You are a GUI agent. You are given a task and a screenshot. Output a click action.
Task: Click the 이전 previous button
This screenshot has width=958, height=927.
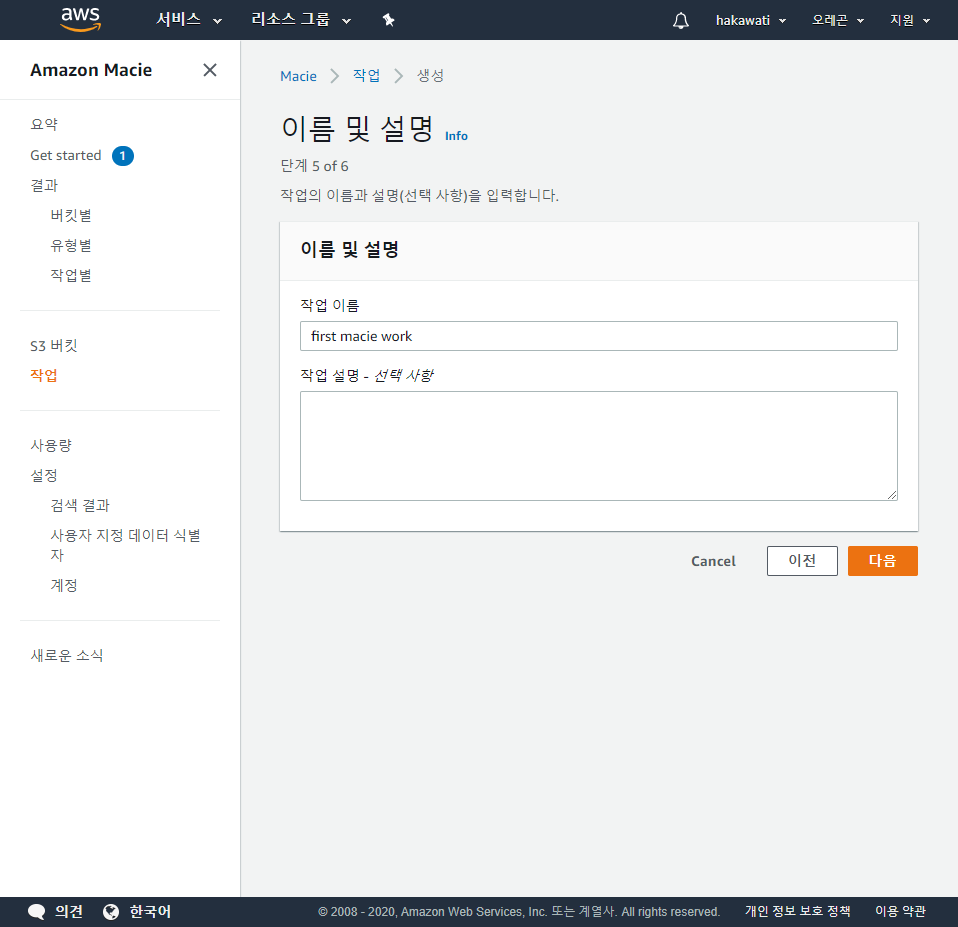(x=802, y=561)
